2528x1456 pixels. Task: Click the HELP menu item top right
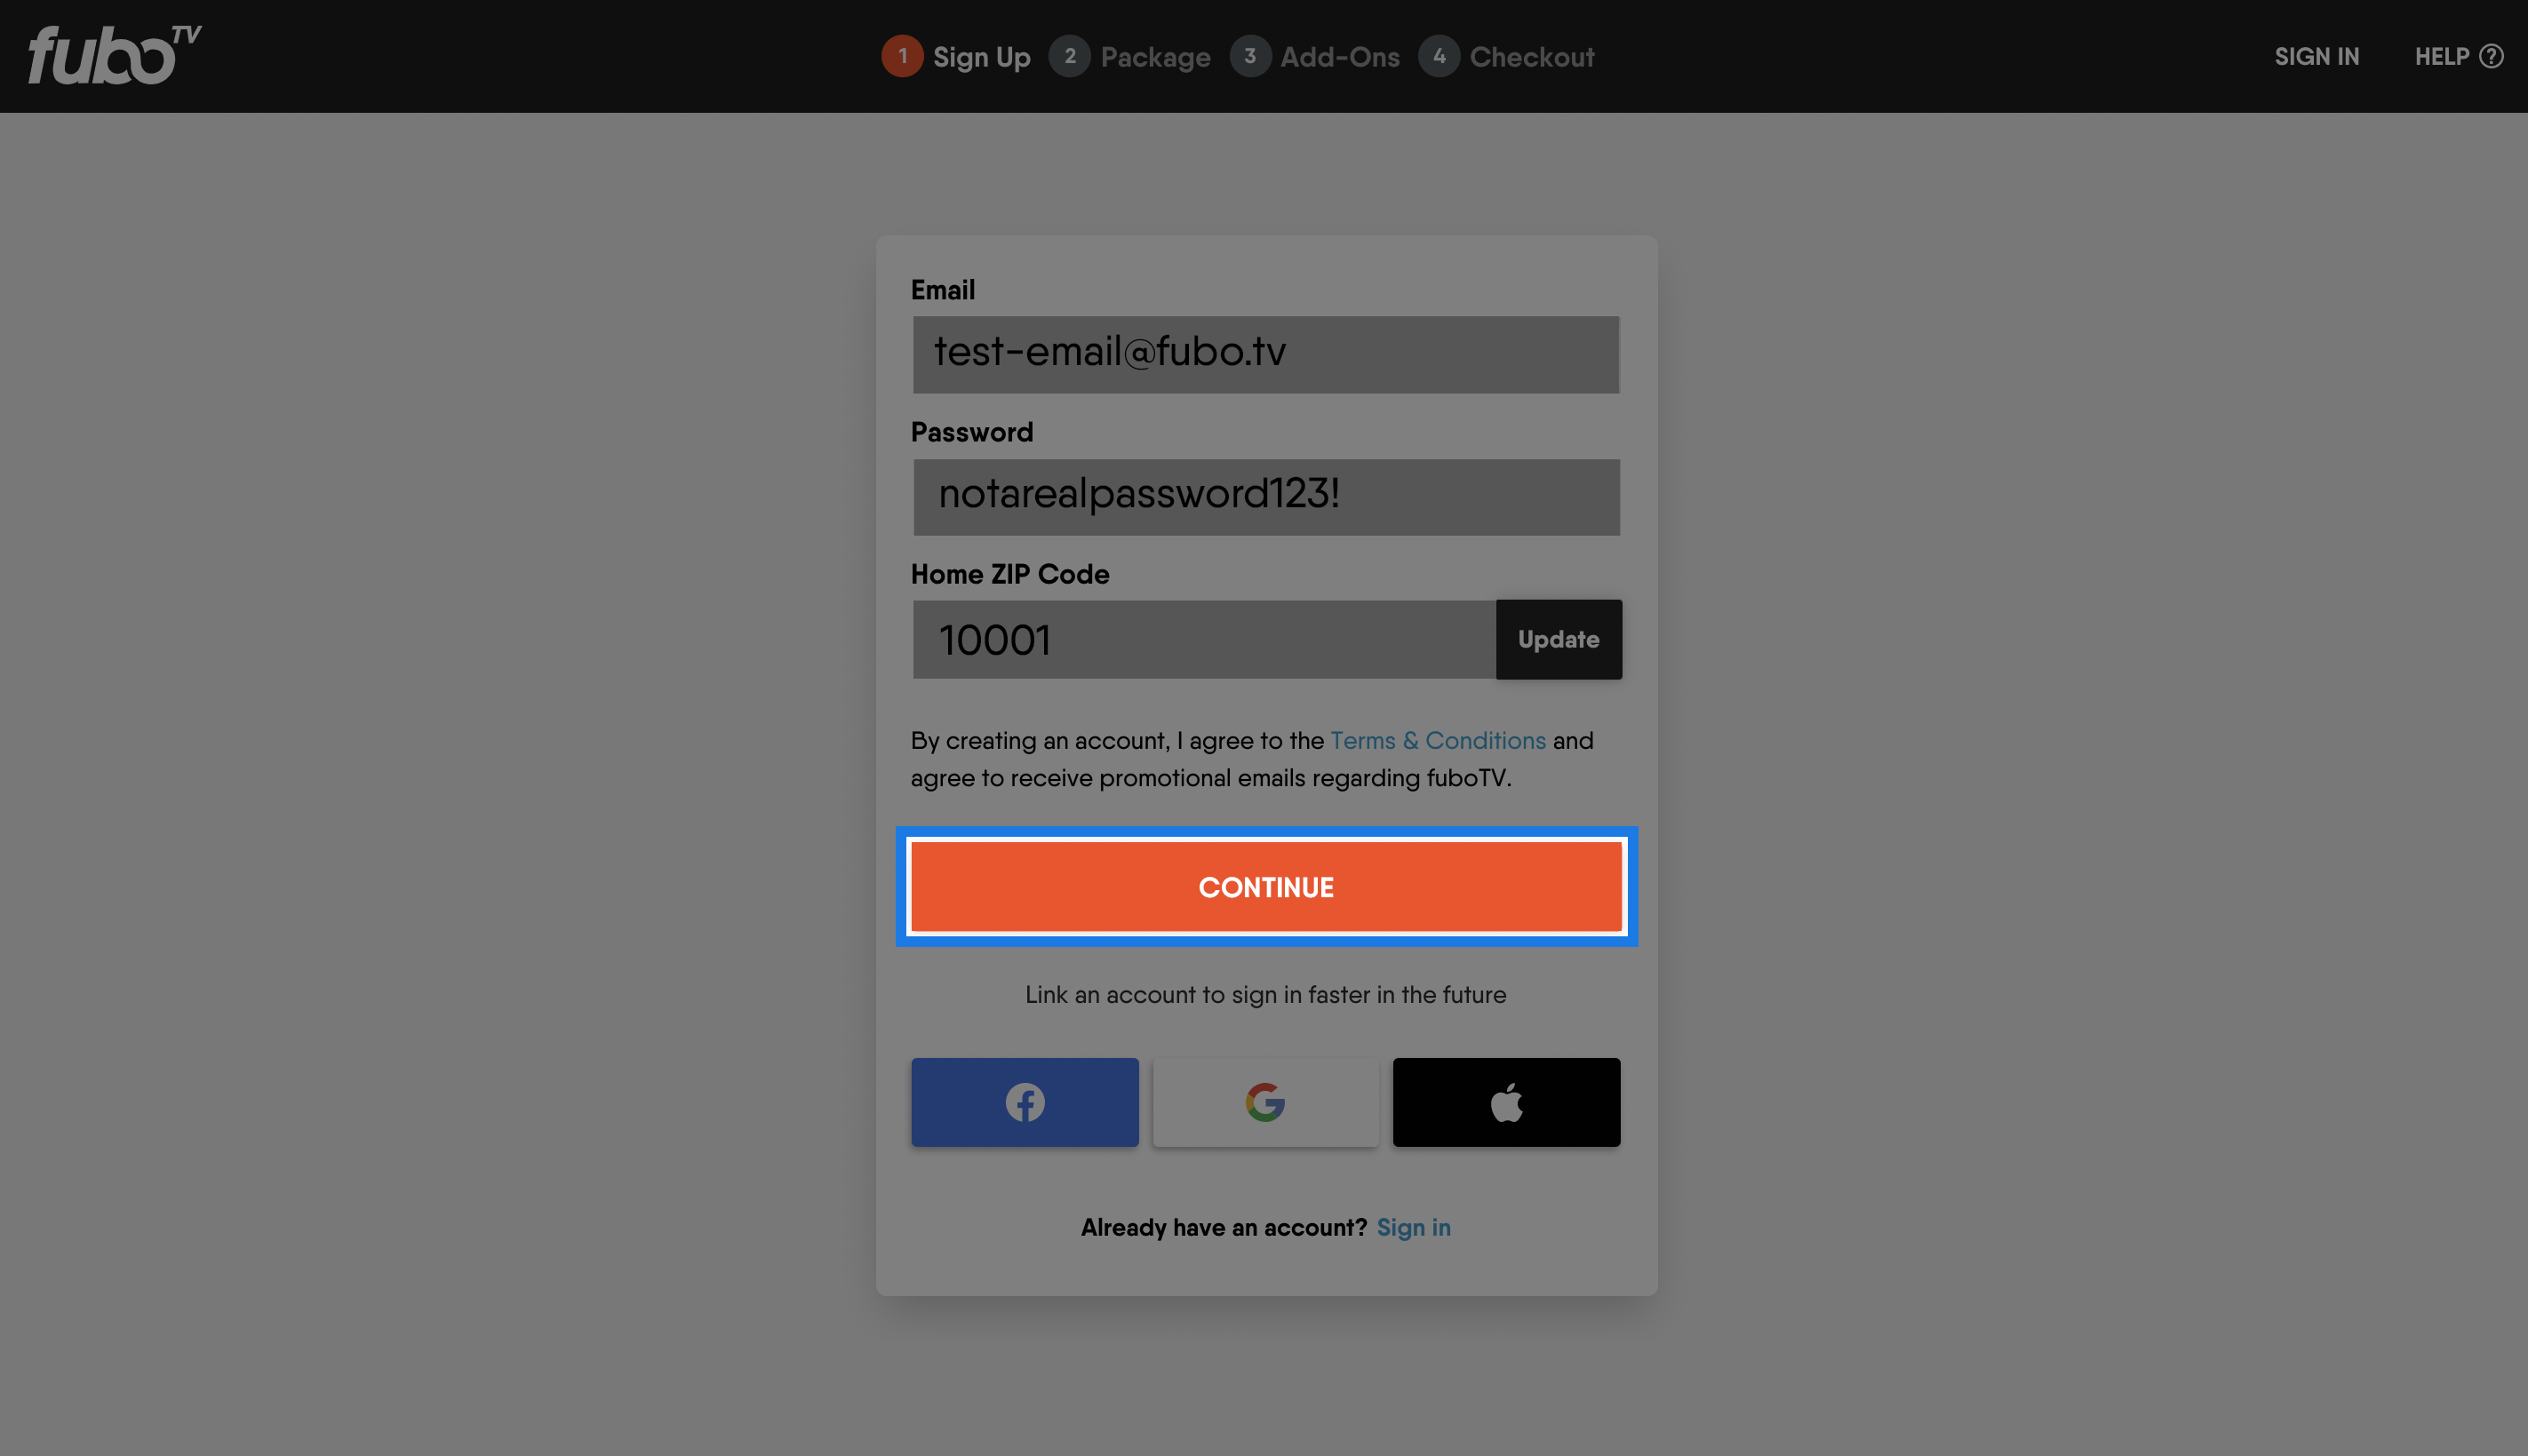pyautogui.click(x=2459, y=57)
